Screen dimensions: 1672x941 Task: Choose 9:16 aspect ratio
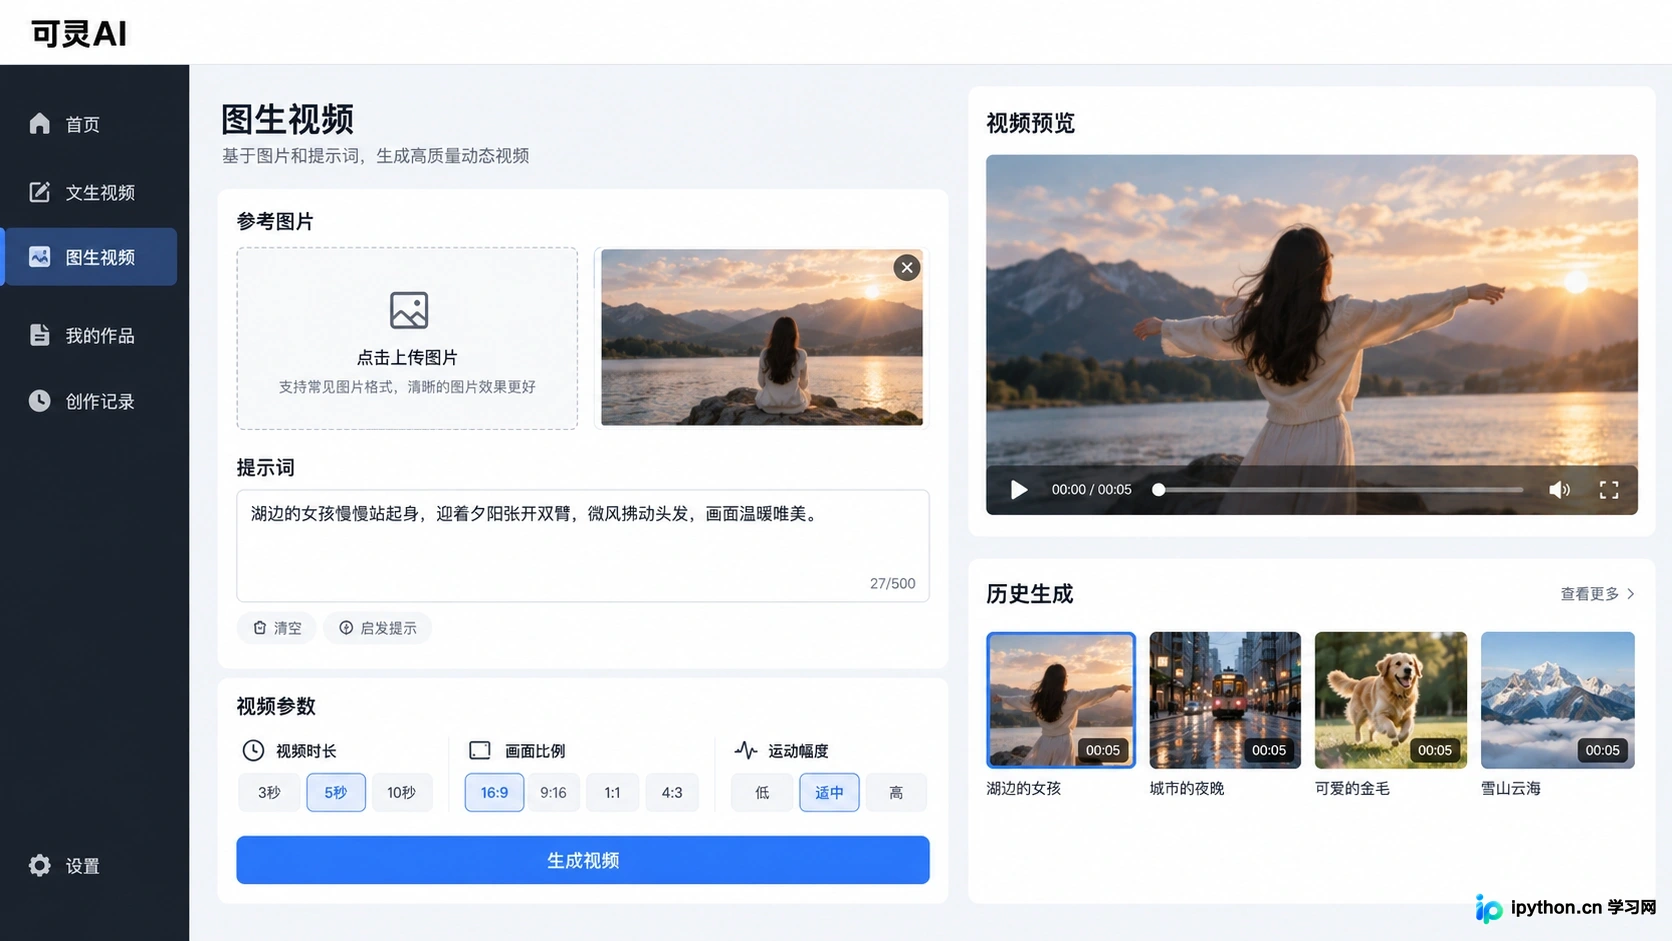[553, 792]
